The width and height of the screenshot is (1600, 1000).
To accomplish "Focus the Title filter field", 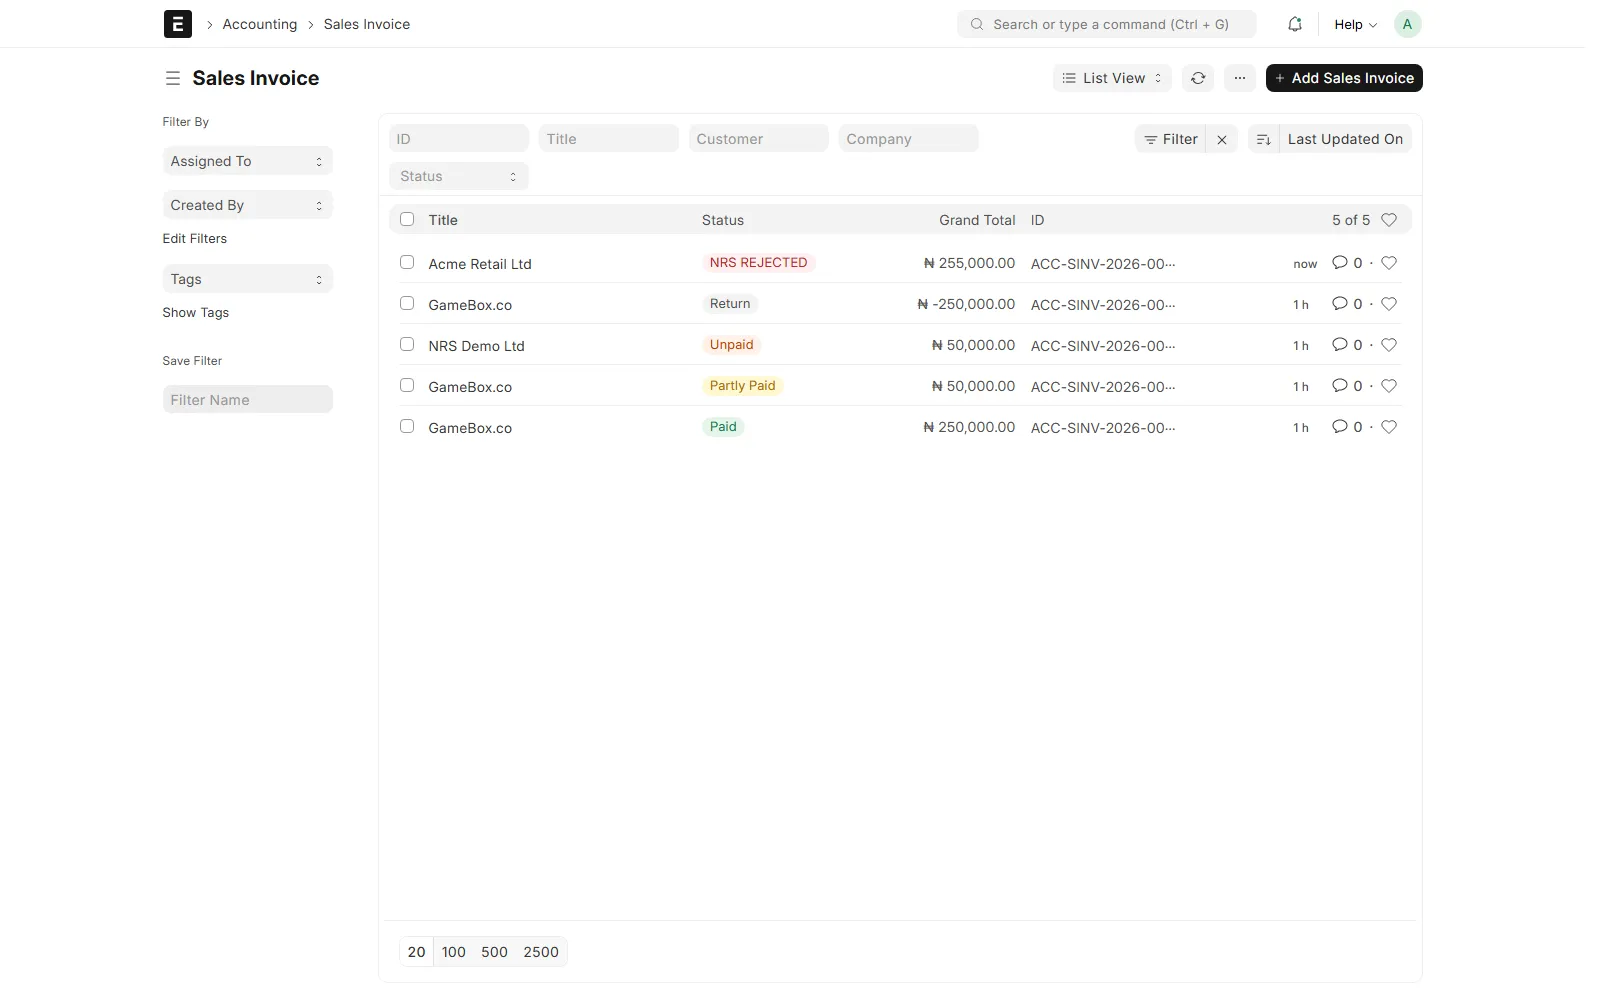I will tap(609, 139).
